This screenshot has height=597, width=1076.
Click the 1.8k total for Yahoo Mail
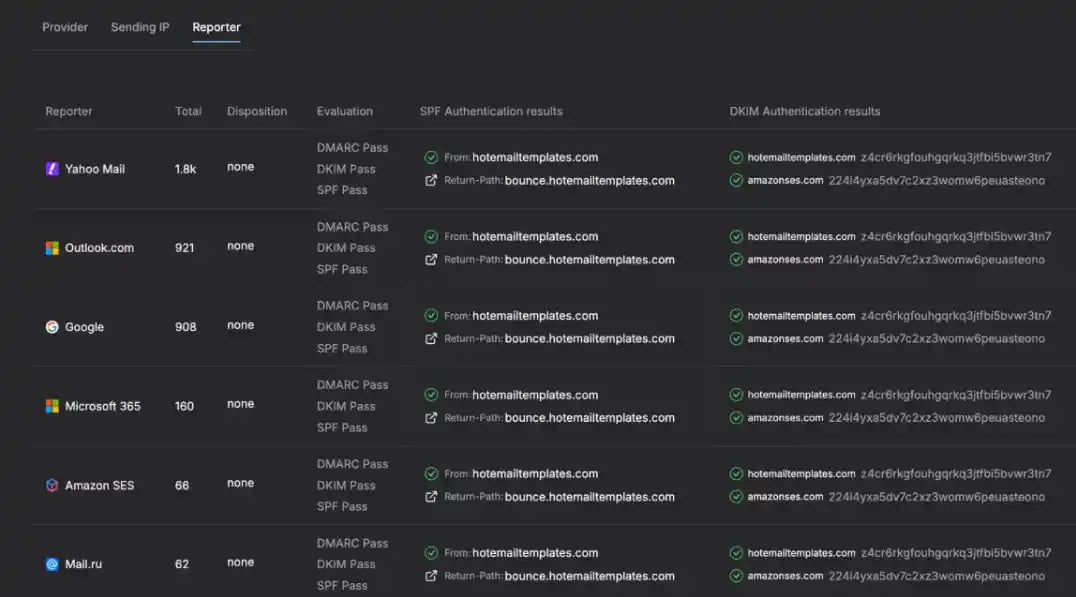pyautogui.click(x=185, y=169)
